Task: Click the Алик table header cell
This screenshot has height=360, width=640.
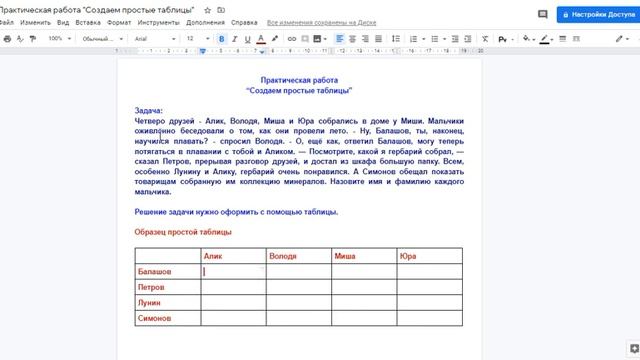Action: [x=233, y=256]
